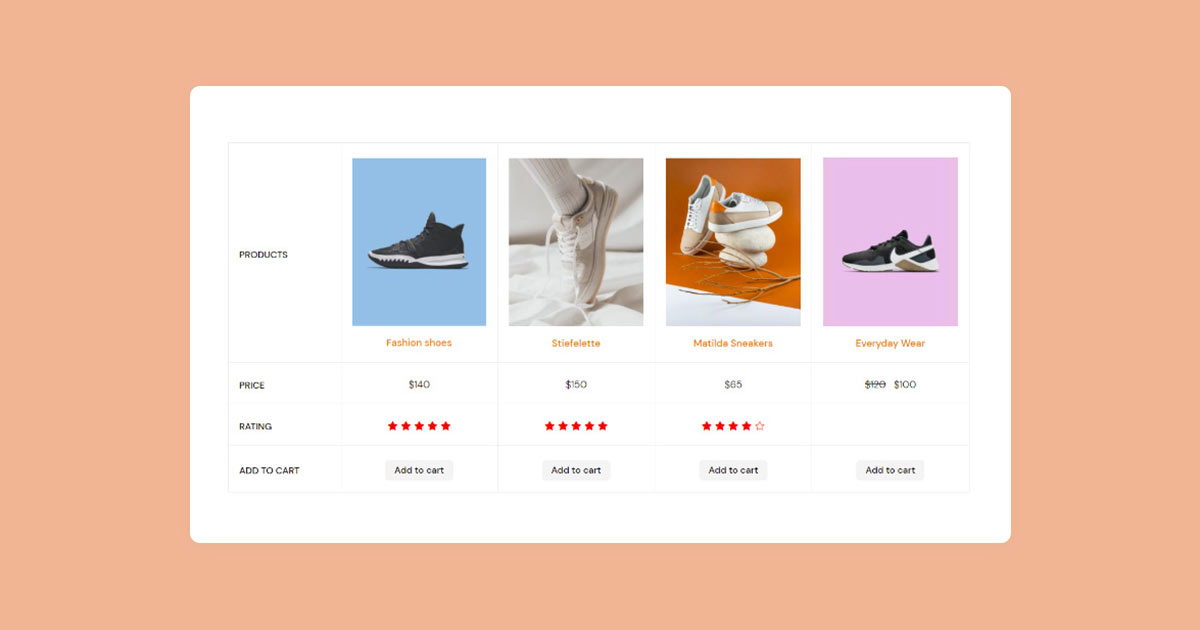Select the five-star rating for Stiefelette
The width and height of the screenshot is (1200, 630).
576,426
